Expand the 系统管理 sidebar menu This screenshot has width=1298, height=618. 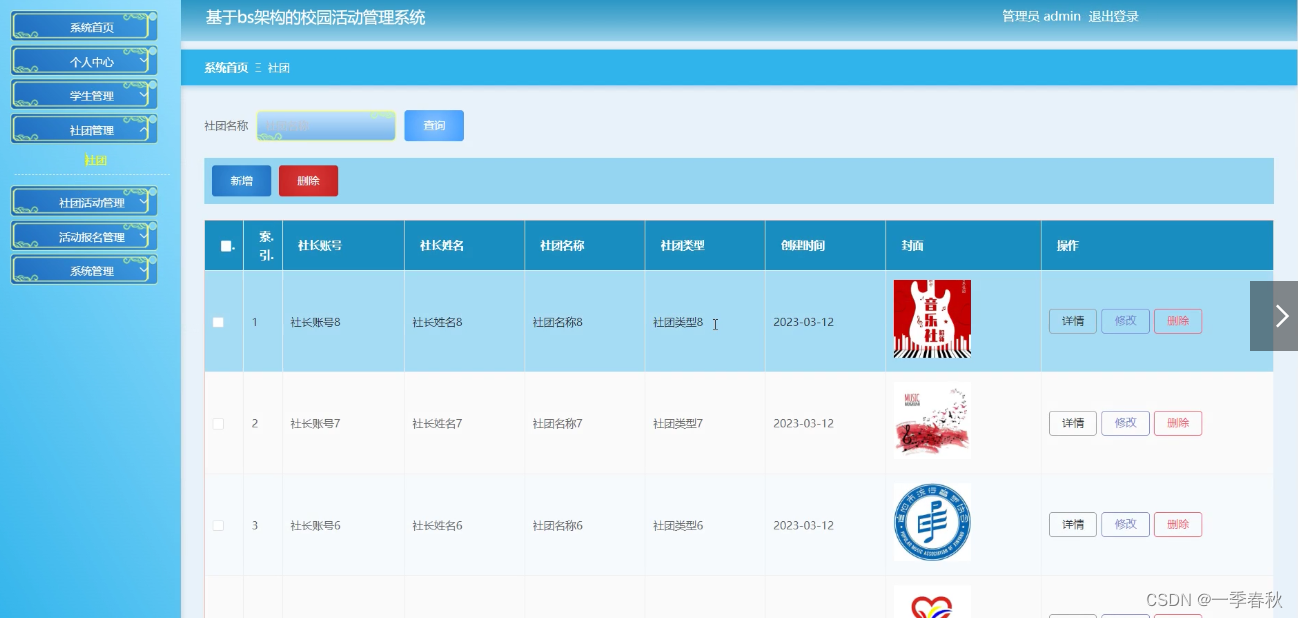tap(84, 270)
